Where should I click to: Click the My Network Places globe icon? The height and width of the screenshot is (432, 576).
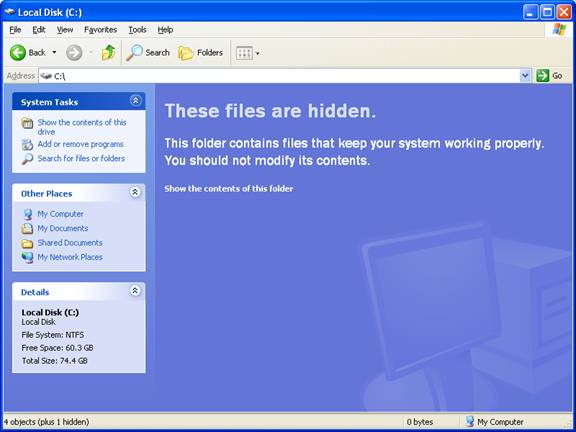[x=27, y=258]
